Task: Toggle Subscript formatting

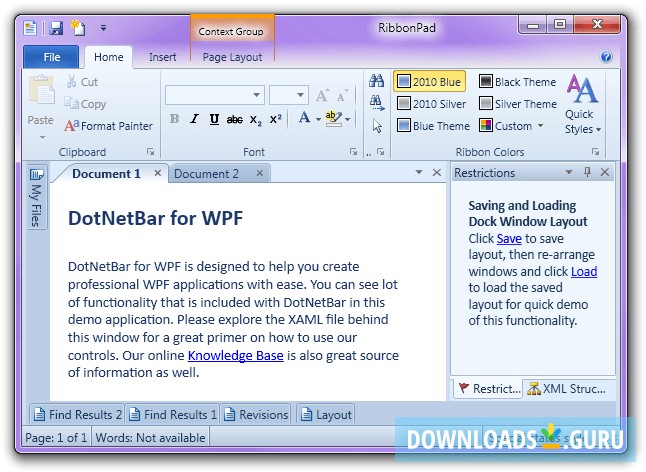Action: pyautogui.click(x=255, y=119)
